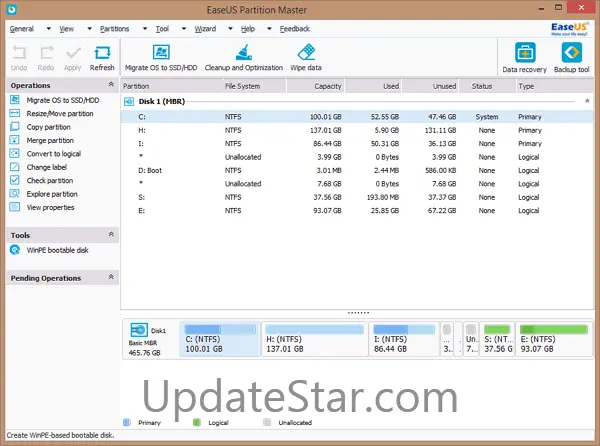Open the View menu
The image size is (600, 446).
(67, 29)
